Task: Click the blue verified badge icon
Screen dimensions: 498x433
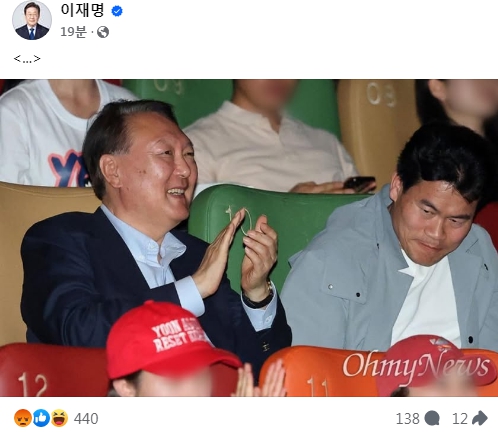Action: coord(117,11)
